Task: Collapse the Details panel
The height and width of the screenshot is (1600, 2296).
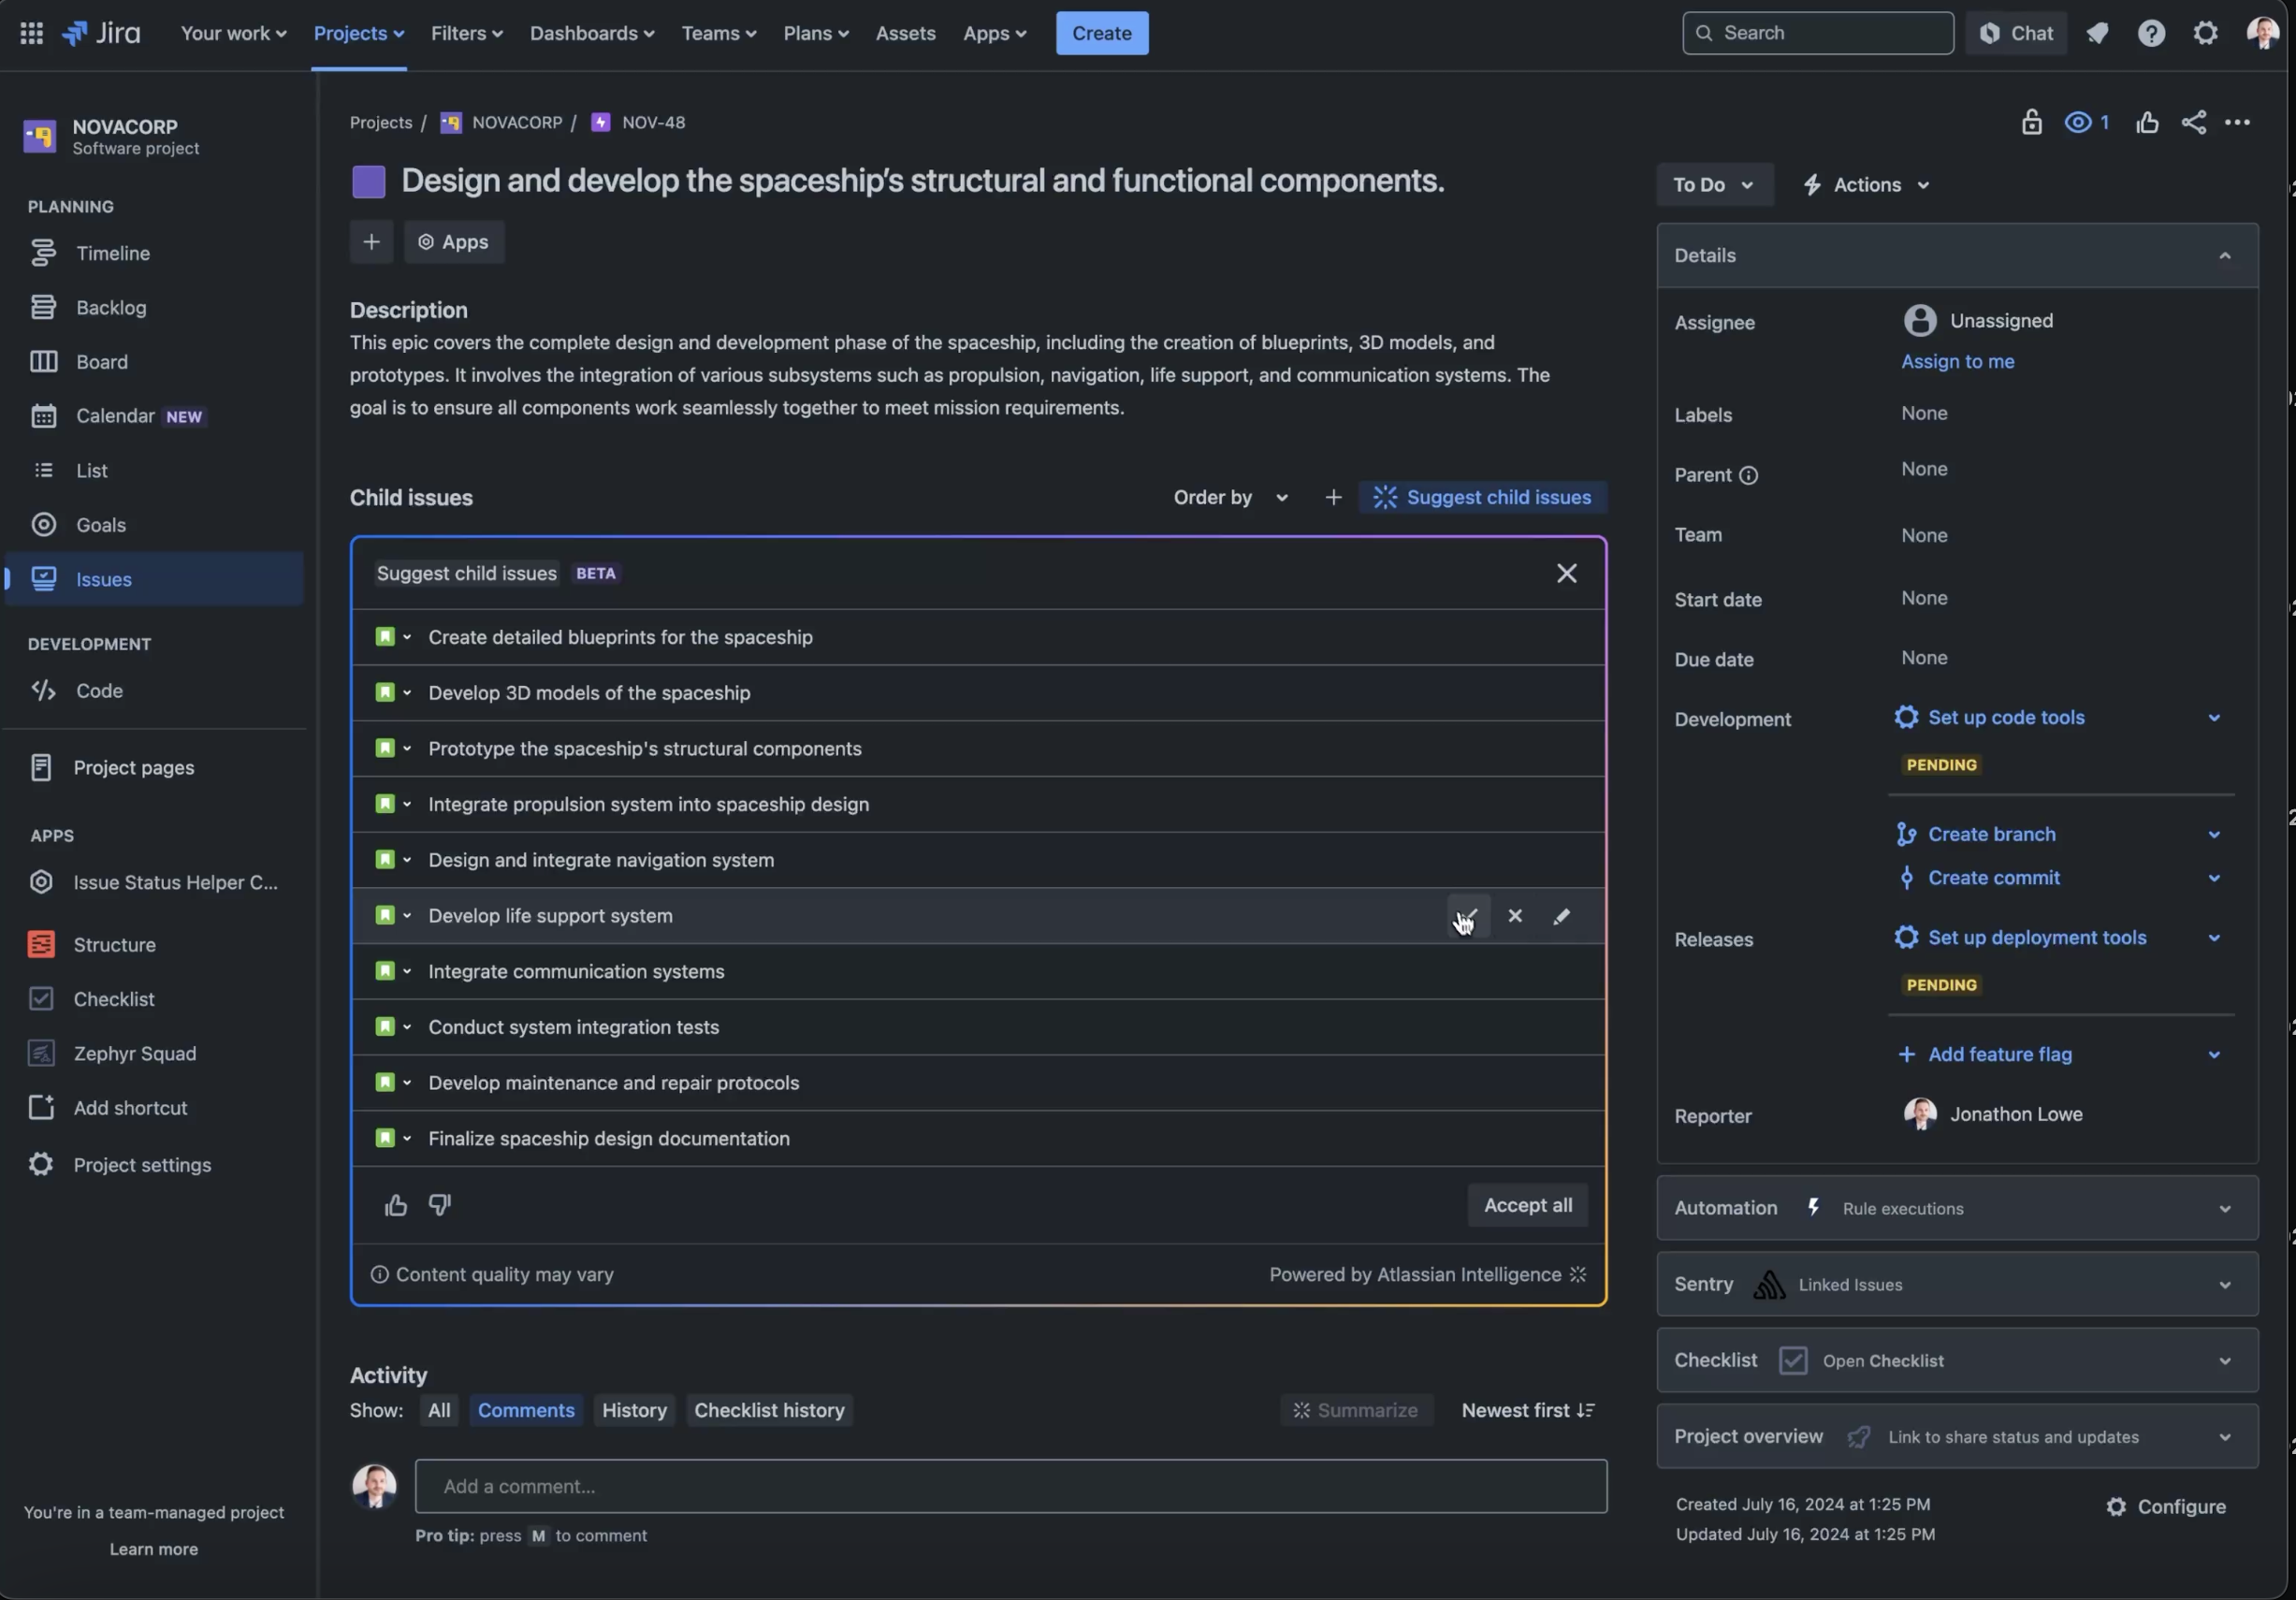Action: 2224,256
